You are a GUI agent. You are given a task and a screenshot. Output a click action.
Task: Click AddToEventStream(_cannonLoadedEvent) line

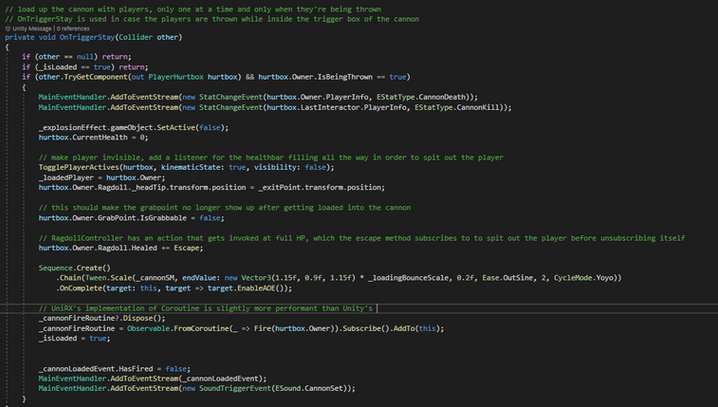coord(152,379)
